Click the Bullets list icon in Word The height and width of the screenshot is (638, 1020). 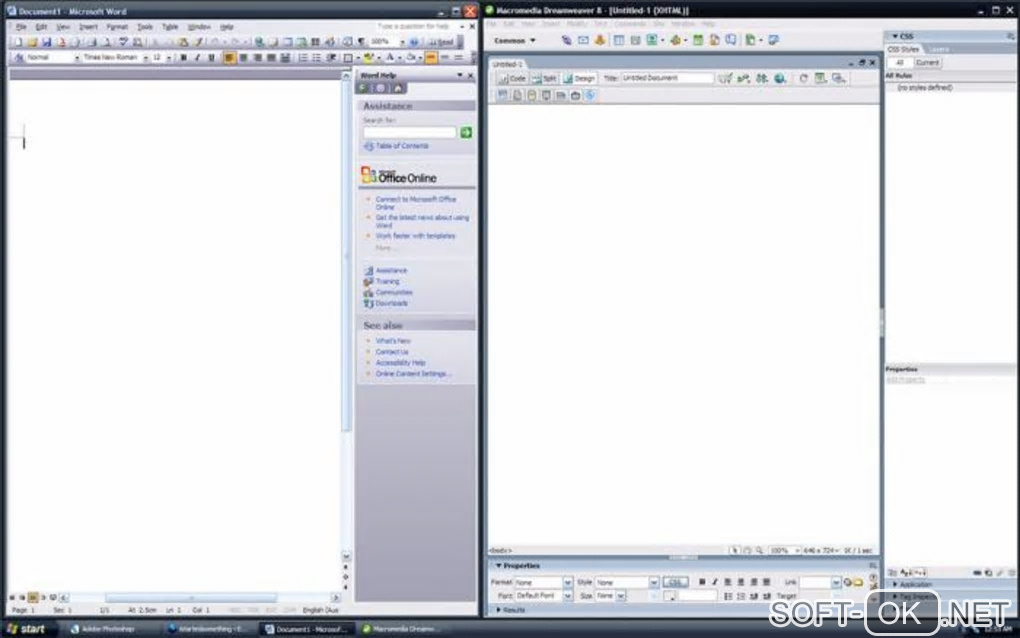point(317,58)
